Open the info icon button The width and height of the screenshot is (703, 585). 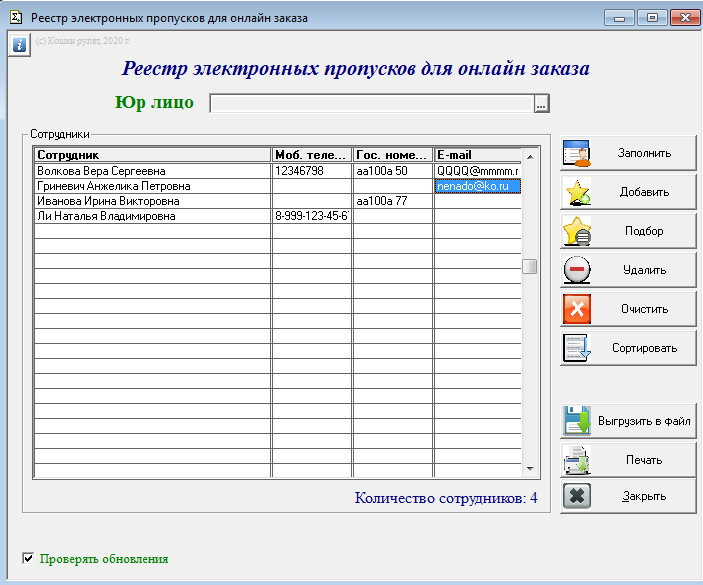pyautogui.click(x=19, y=45)
